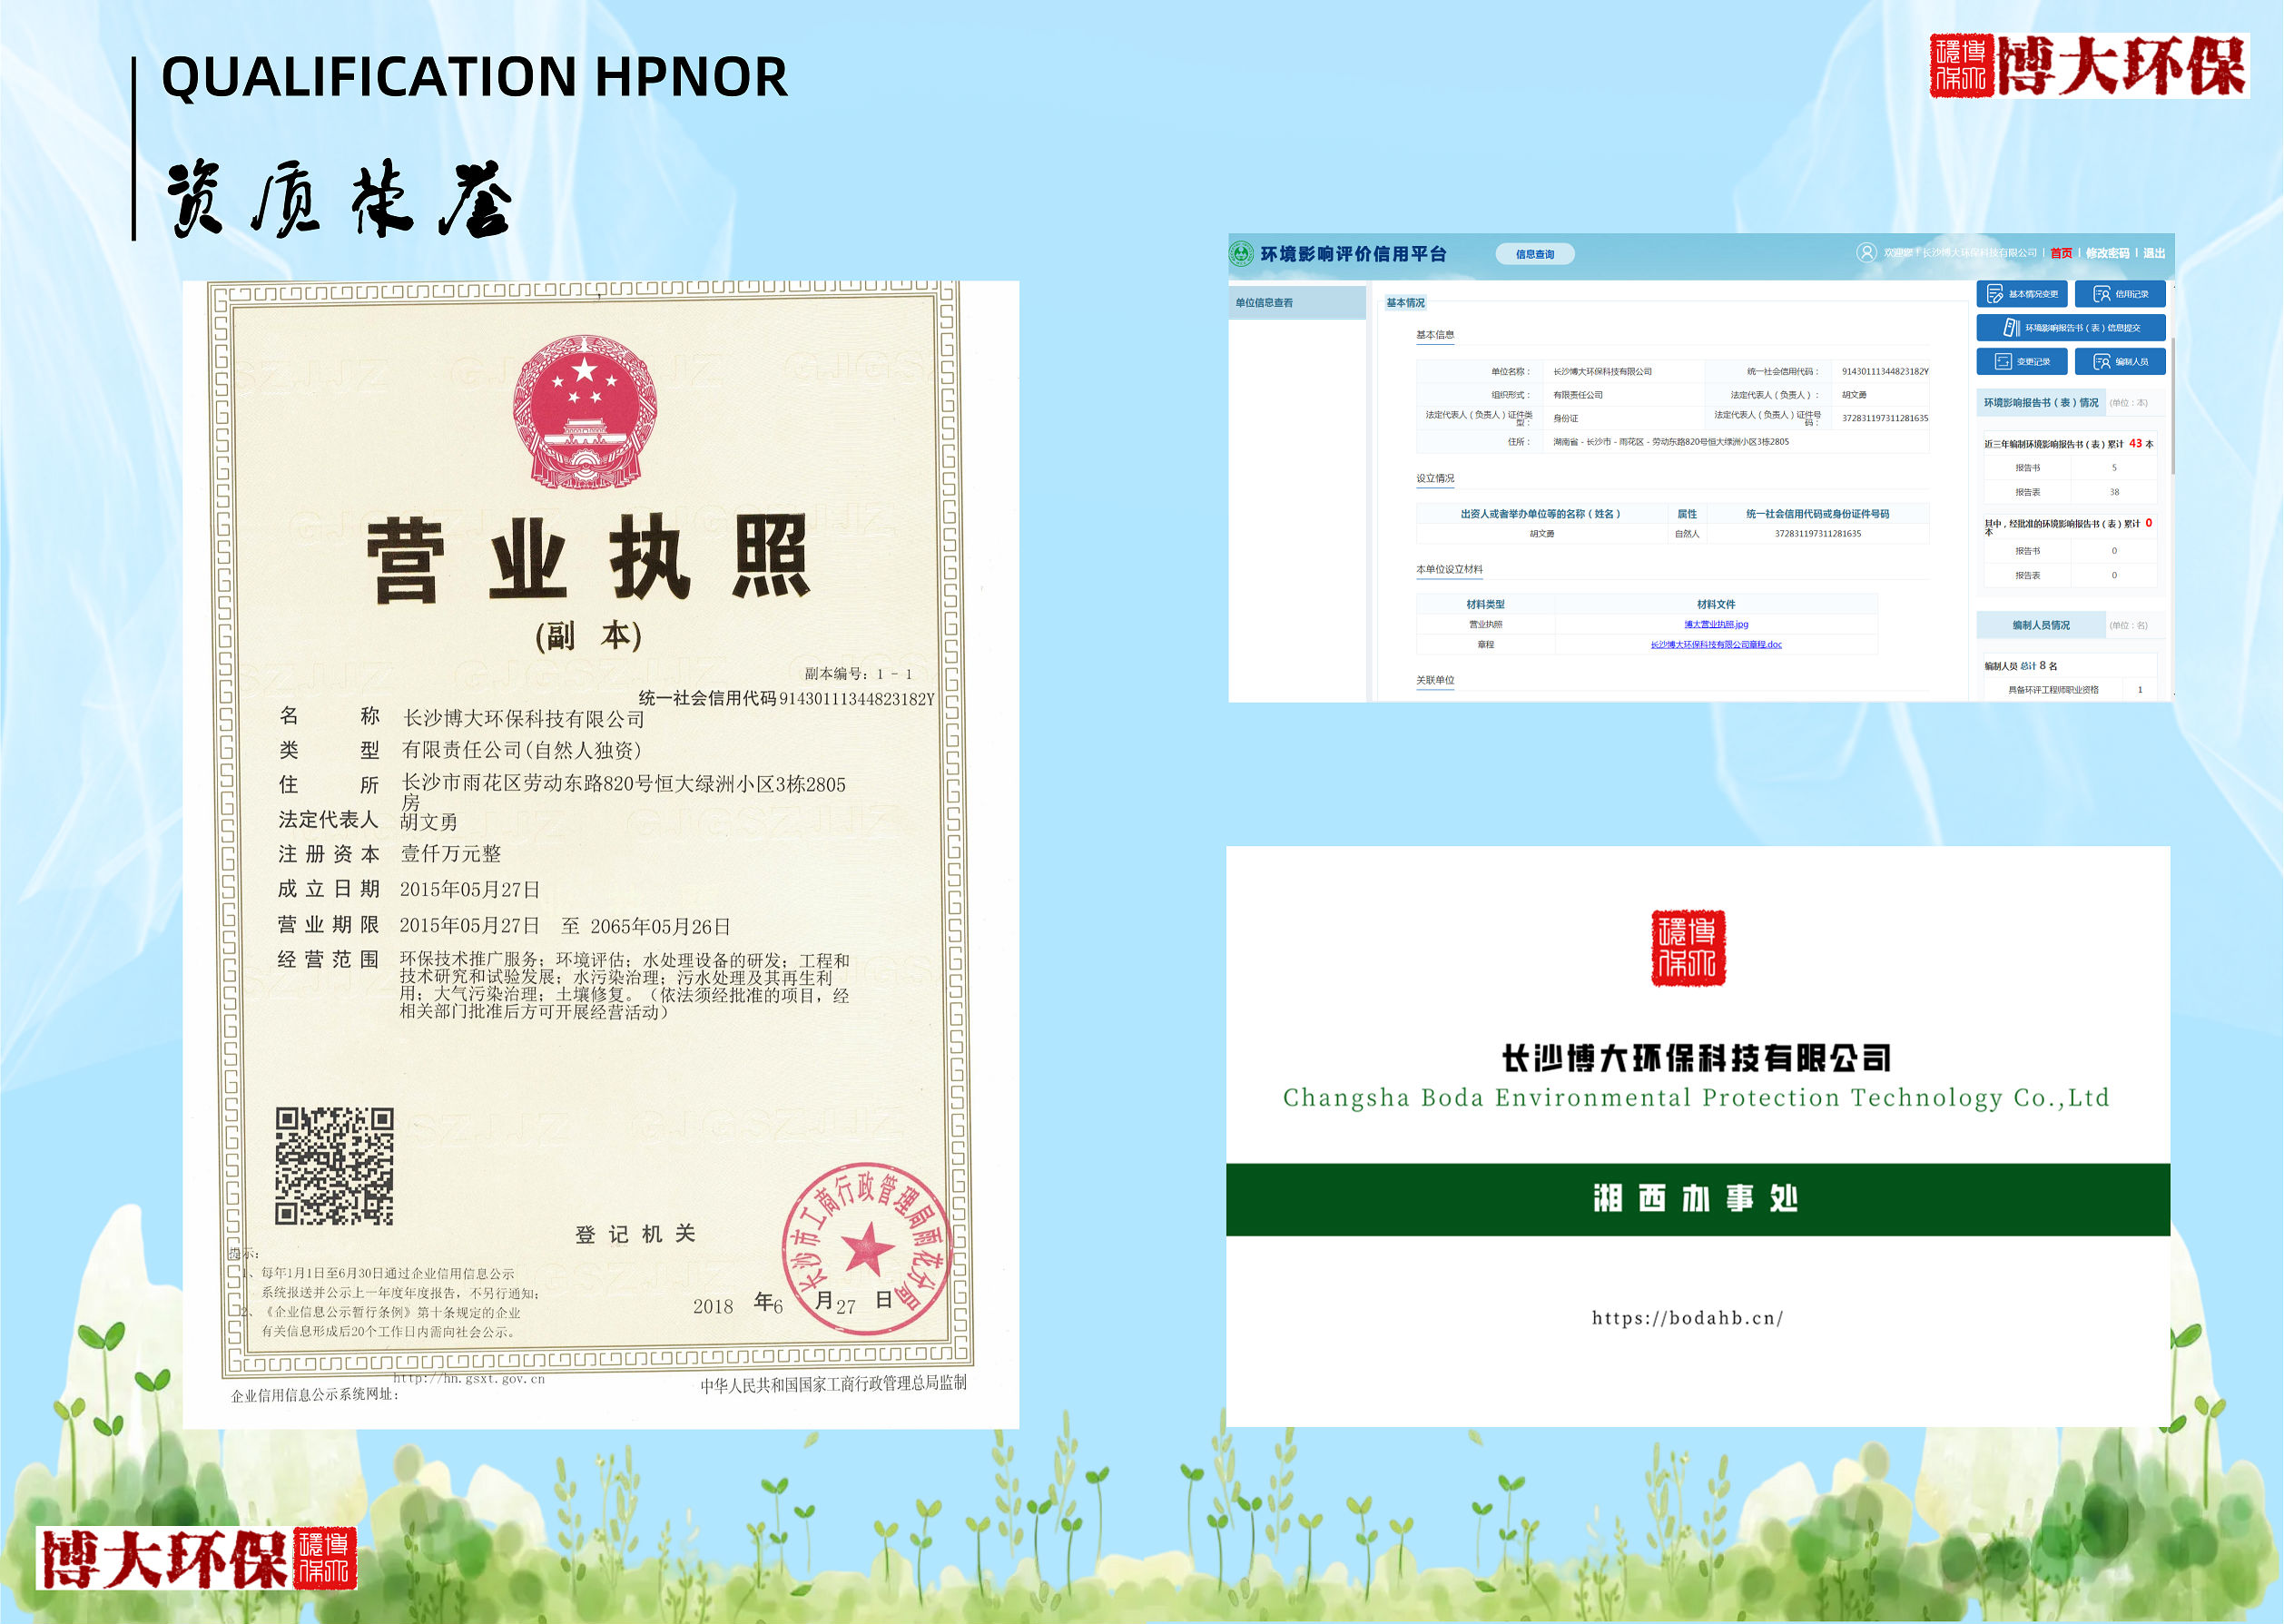Click 自然人 in the 属性 column

point(1687,534)
